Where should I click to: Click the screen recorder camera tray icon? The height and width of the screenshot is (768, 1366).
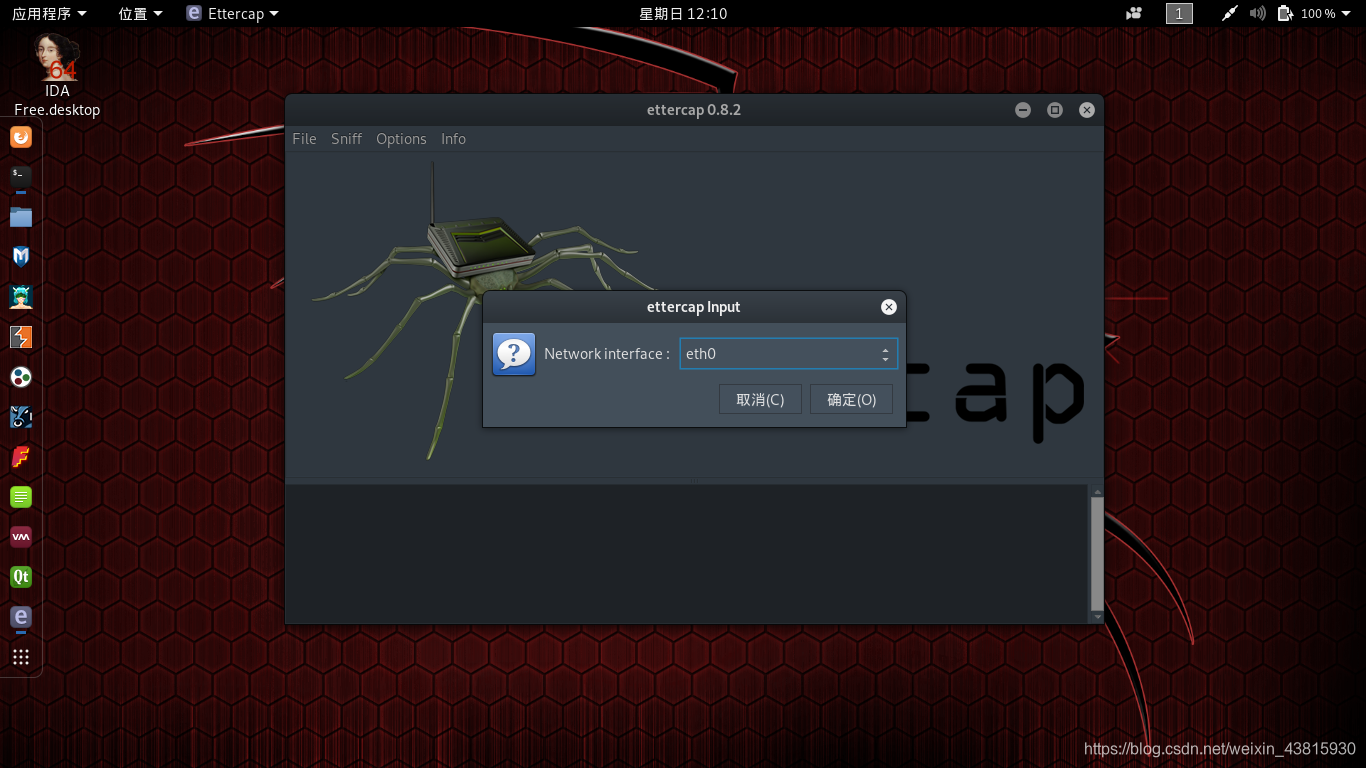tap(1134, 13)
